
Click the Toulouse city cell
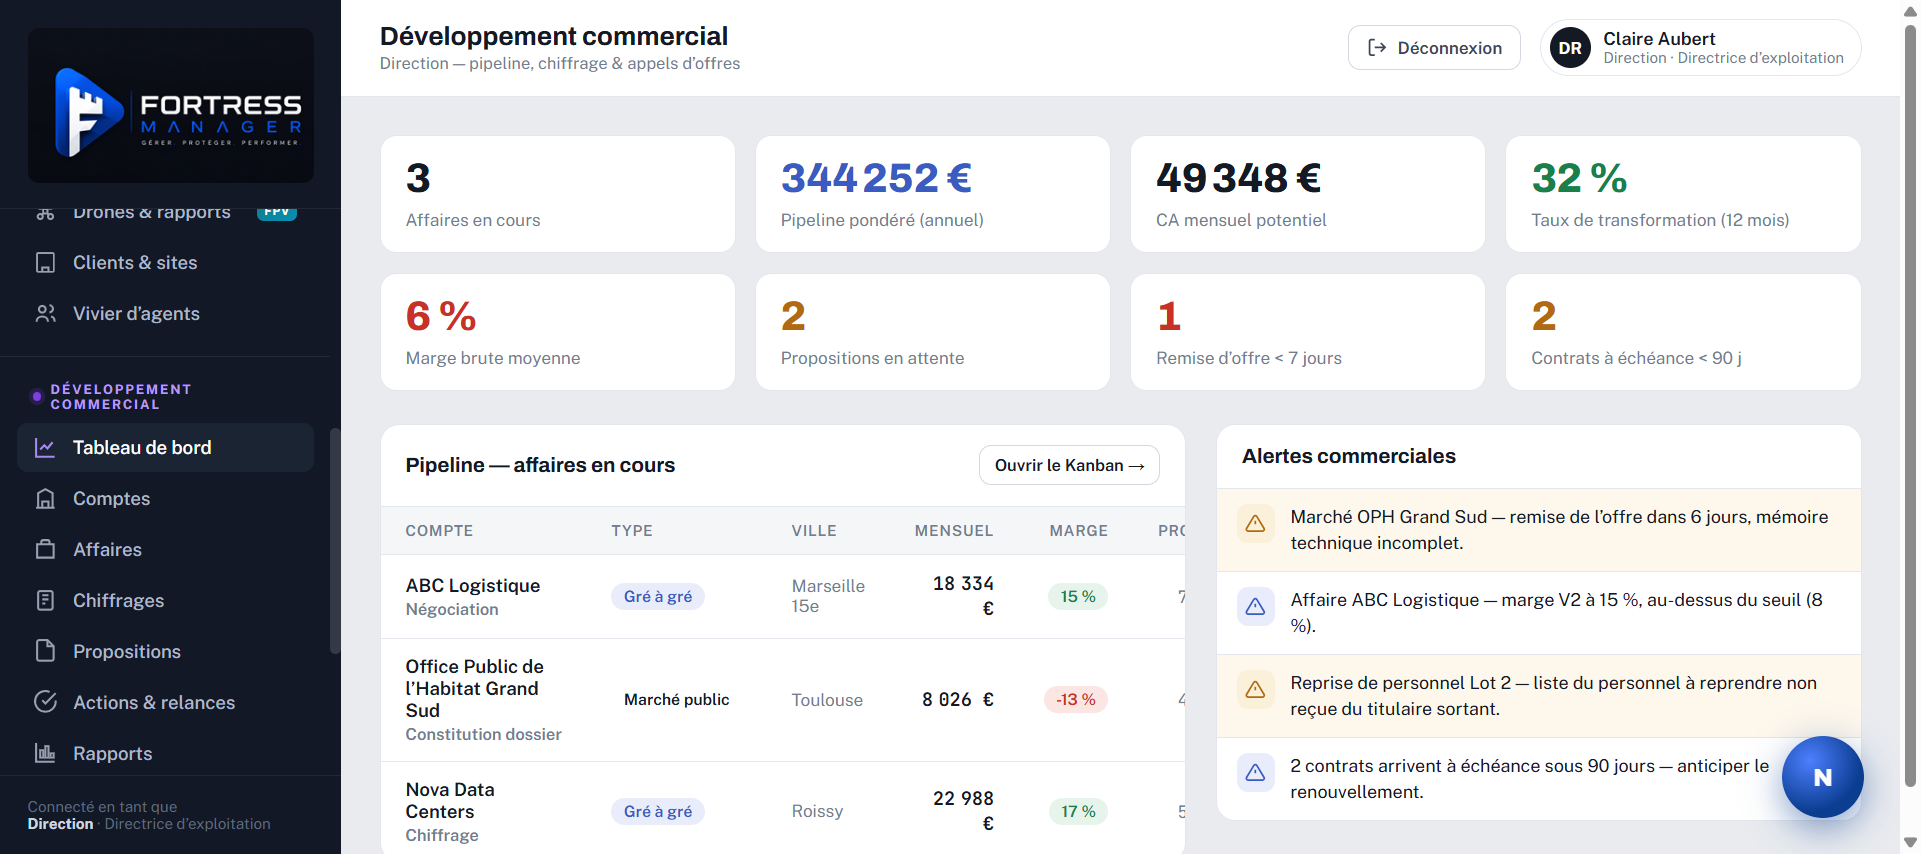(827, 700)
